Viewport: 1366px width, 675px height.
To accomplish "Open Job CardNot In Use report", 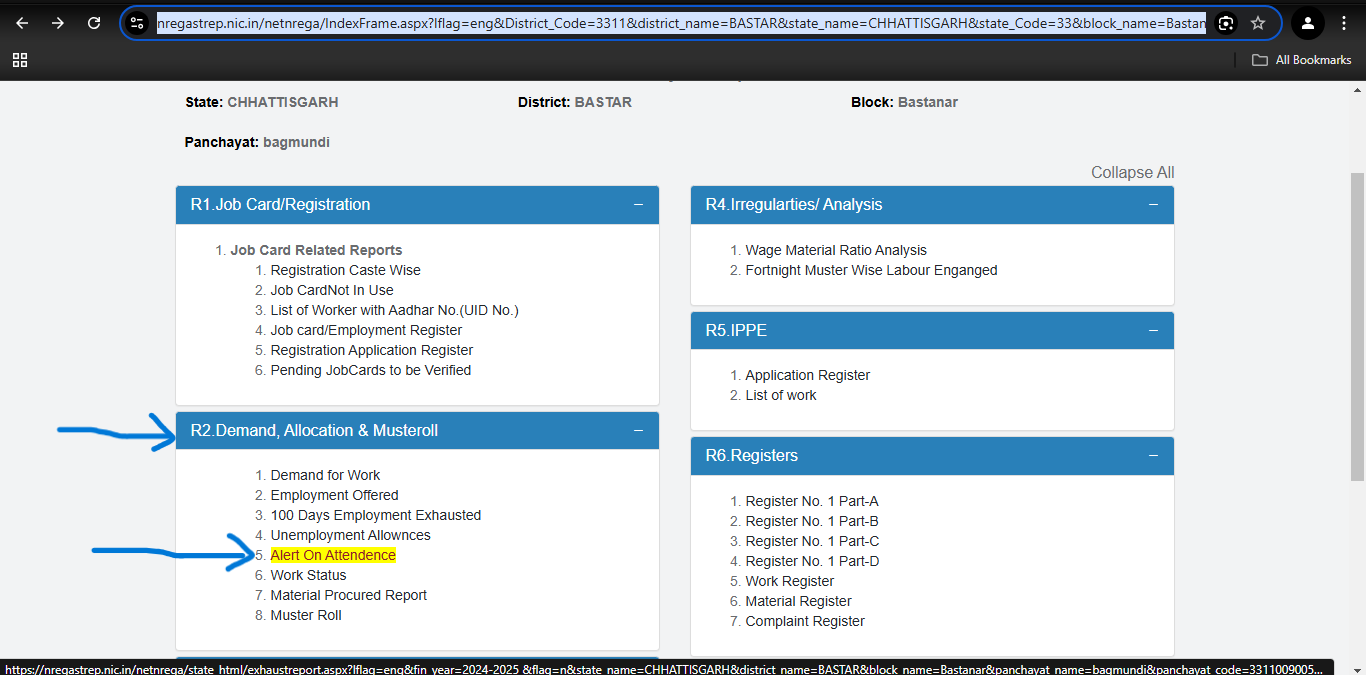I will coord(332,290).
